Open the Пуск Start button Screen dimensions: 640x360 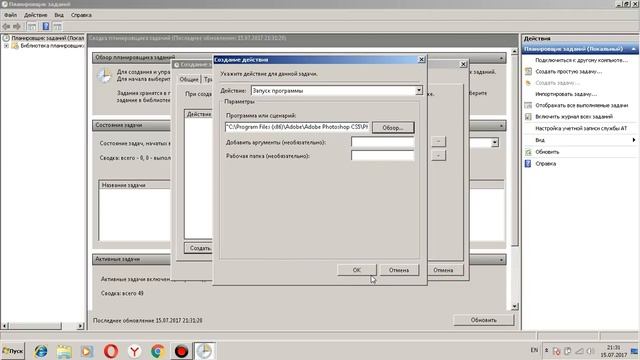[13, 351]
